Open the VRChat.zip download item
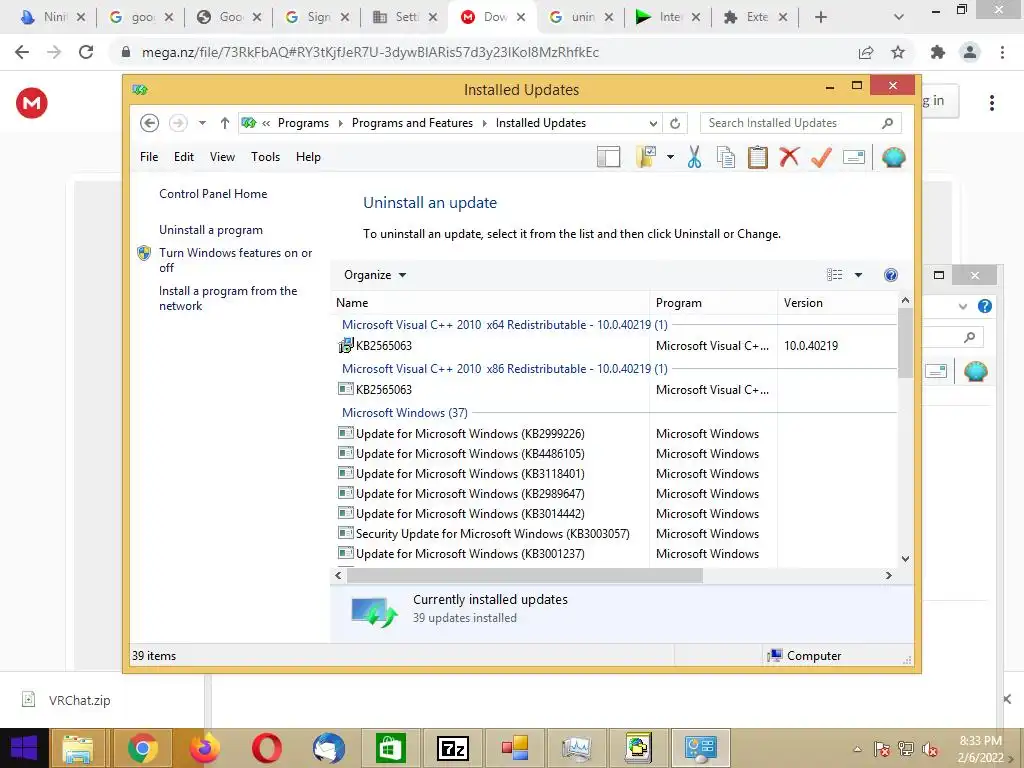The height and width of the screenshot is (768, 1024). tap(79, 700)
